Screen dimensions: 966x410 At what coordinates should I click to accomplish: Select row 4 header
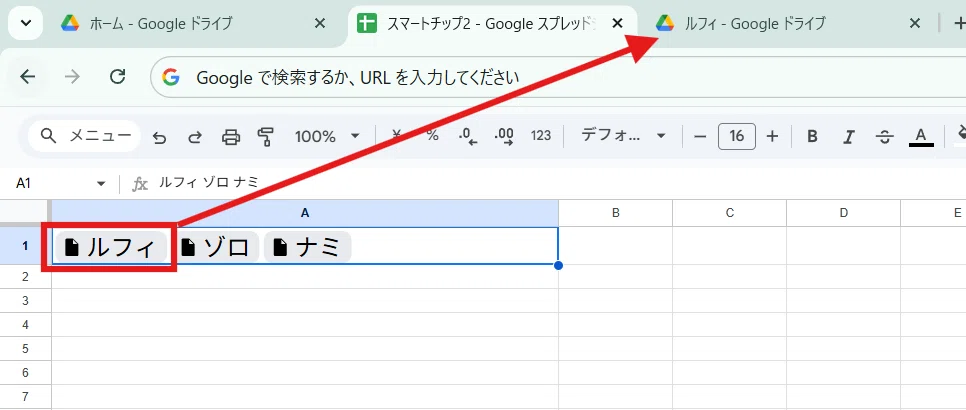click(x=25, y=324)
